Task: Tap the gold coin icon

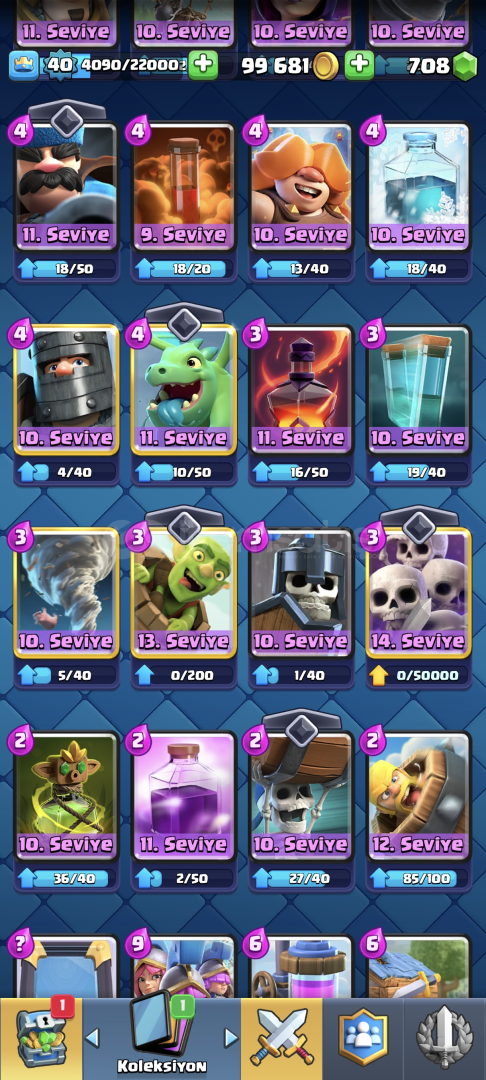Action: click(x=325, y=66)
